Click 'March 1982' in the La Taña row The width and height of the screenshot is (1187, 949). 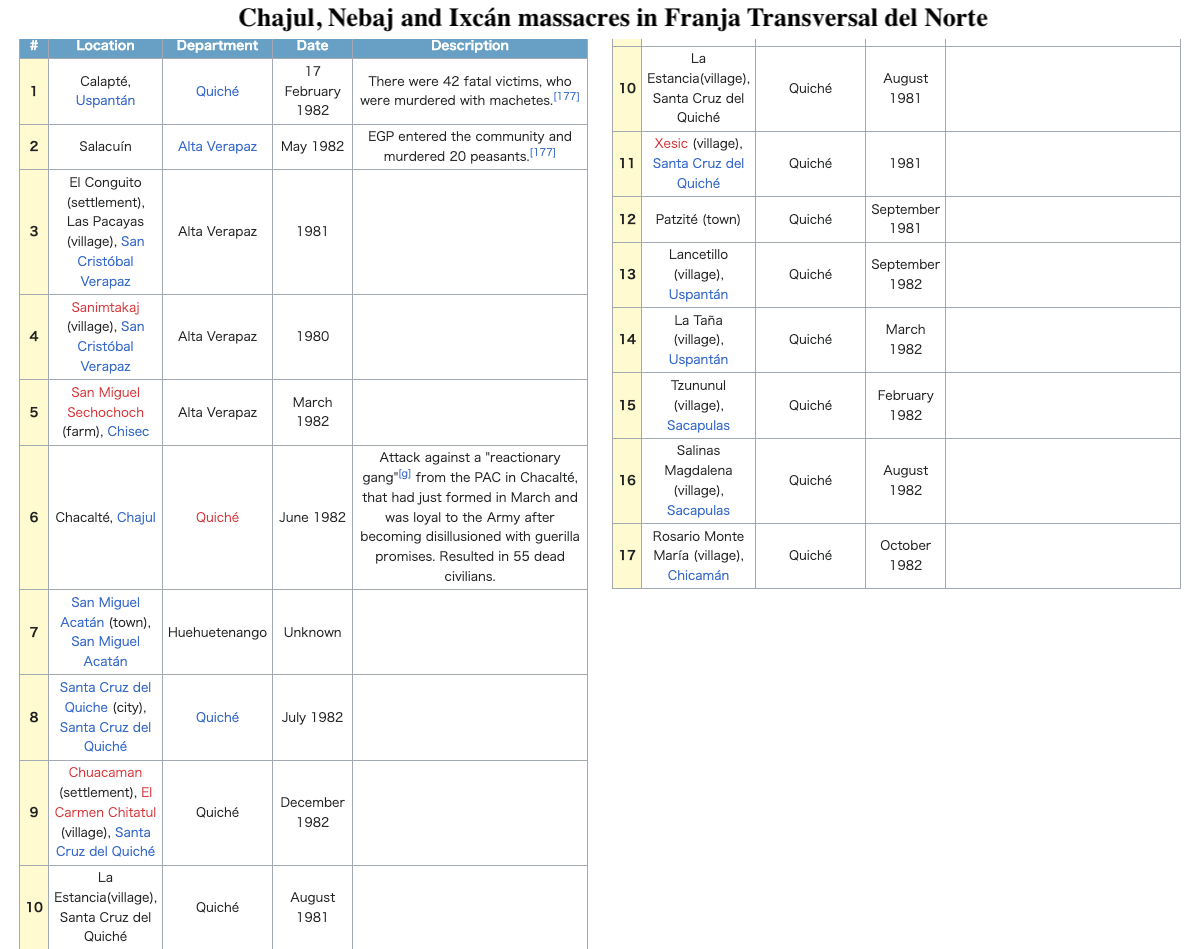[905, 340]
